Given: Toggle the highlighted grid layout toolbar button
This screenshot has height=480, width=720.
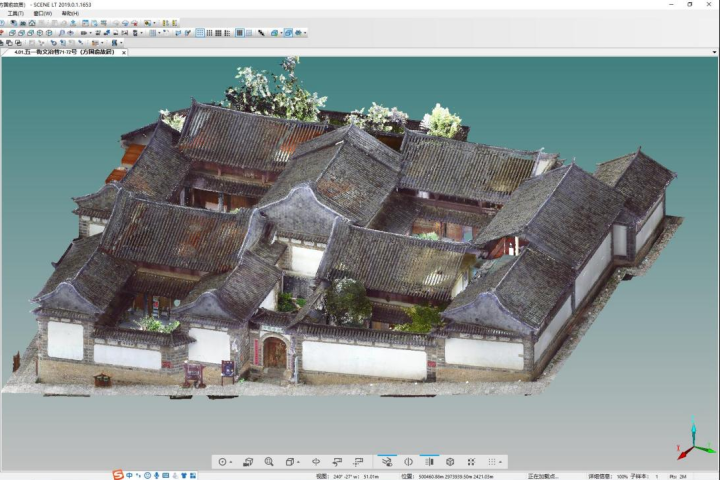Looking at the screenshot, I should coord(201,33).
